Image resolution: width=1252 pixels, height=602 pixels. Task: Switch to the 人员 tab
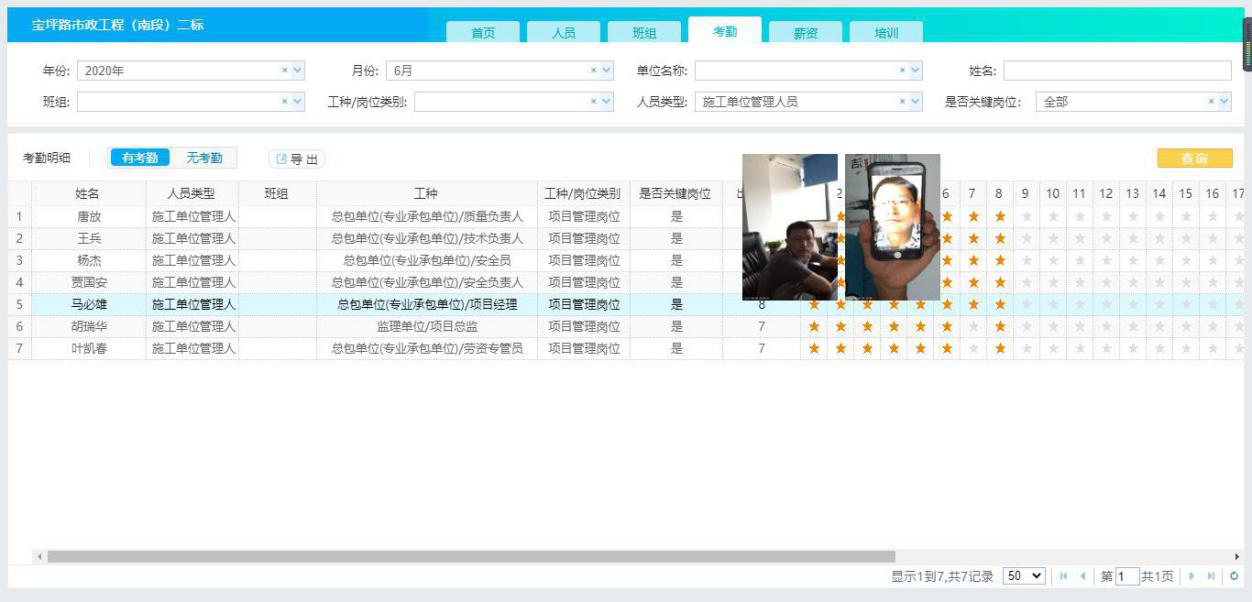[564, 32]
